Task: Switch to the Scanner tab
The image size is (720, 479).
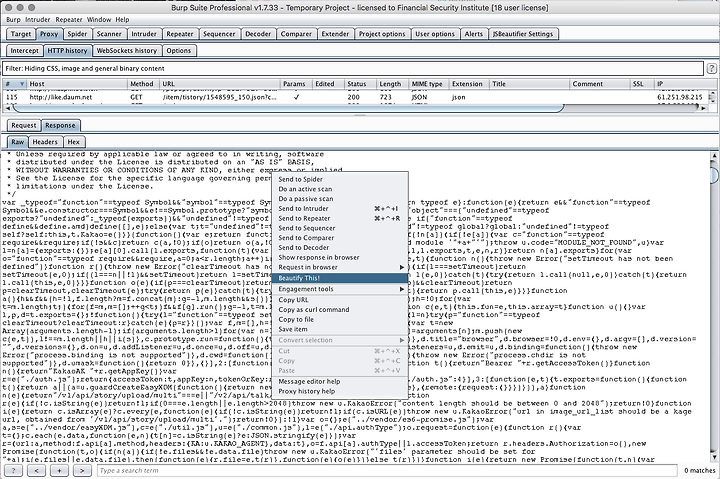Action: (109, 34)
